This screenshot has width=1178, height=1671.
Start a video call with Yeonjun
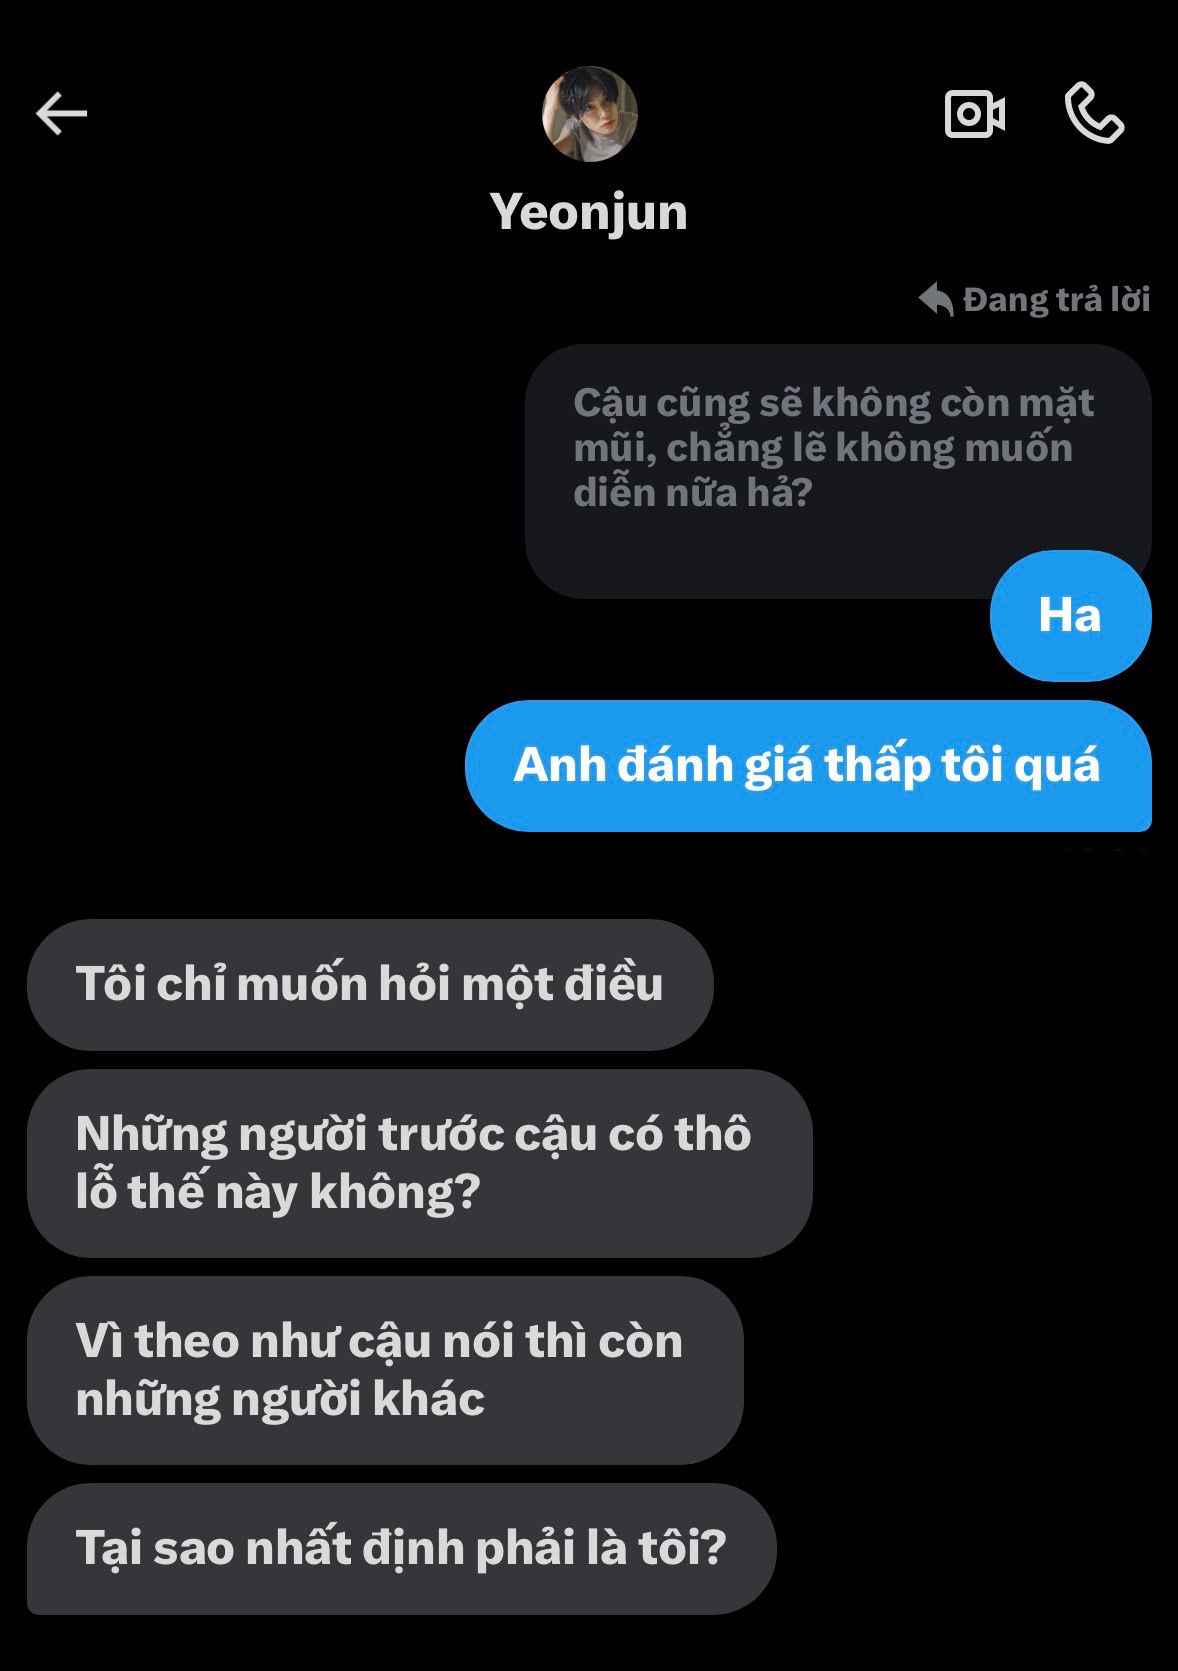(x=975, y=114)
